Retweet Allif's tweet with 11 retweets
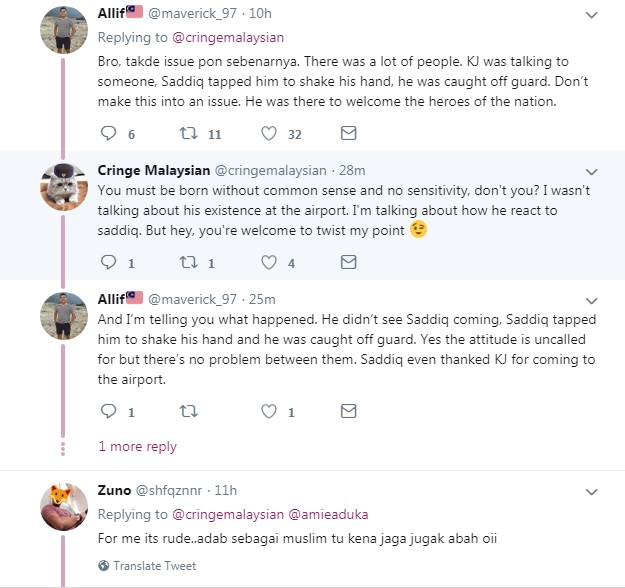 pyautogui.click(x=187, y=133)
